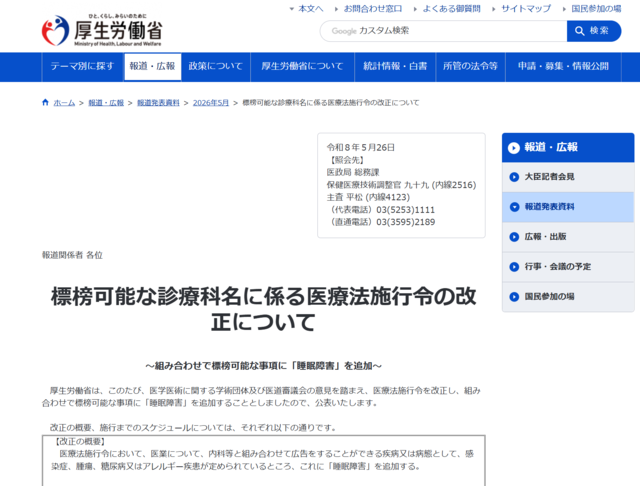Open the 厚生労働省について menu
The width and height of the screenshot is (640, 486).
(x=302, y=67)
